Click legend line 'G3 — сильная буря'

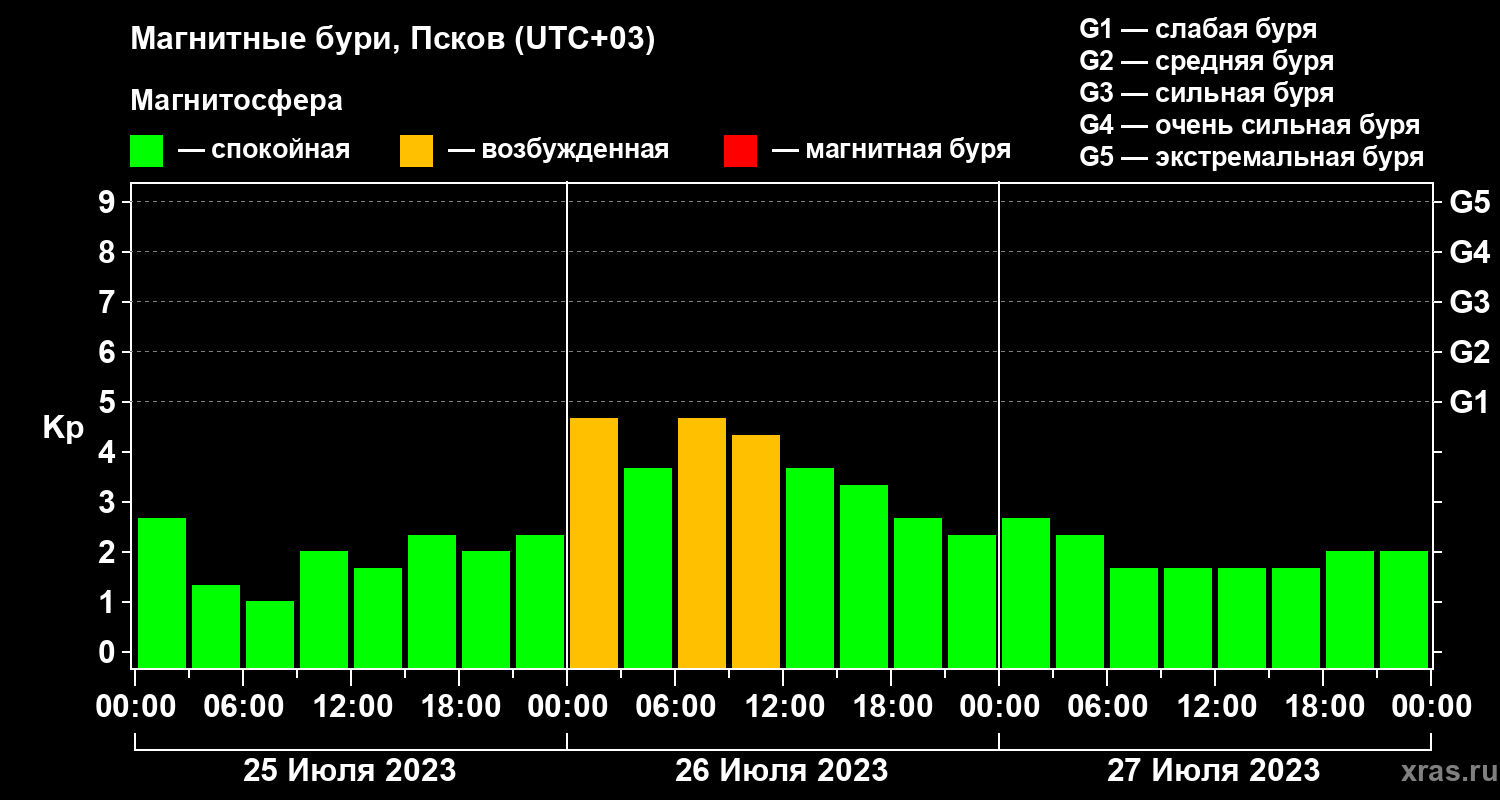pos(1206,93)
